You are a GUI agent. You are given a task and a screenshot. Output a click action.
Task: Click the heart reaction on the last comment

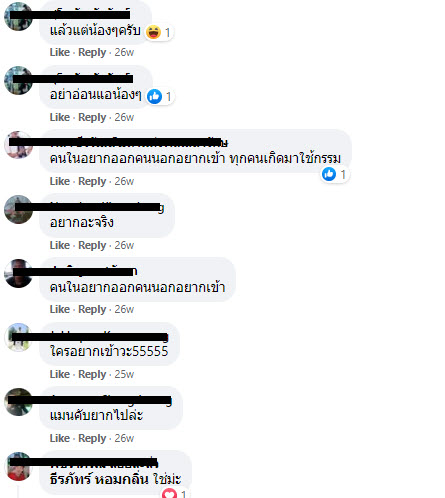tap(169, 494)
